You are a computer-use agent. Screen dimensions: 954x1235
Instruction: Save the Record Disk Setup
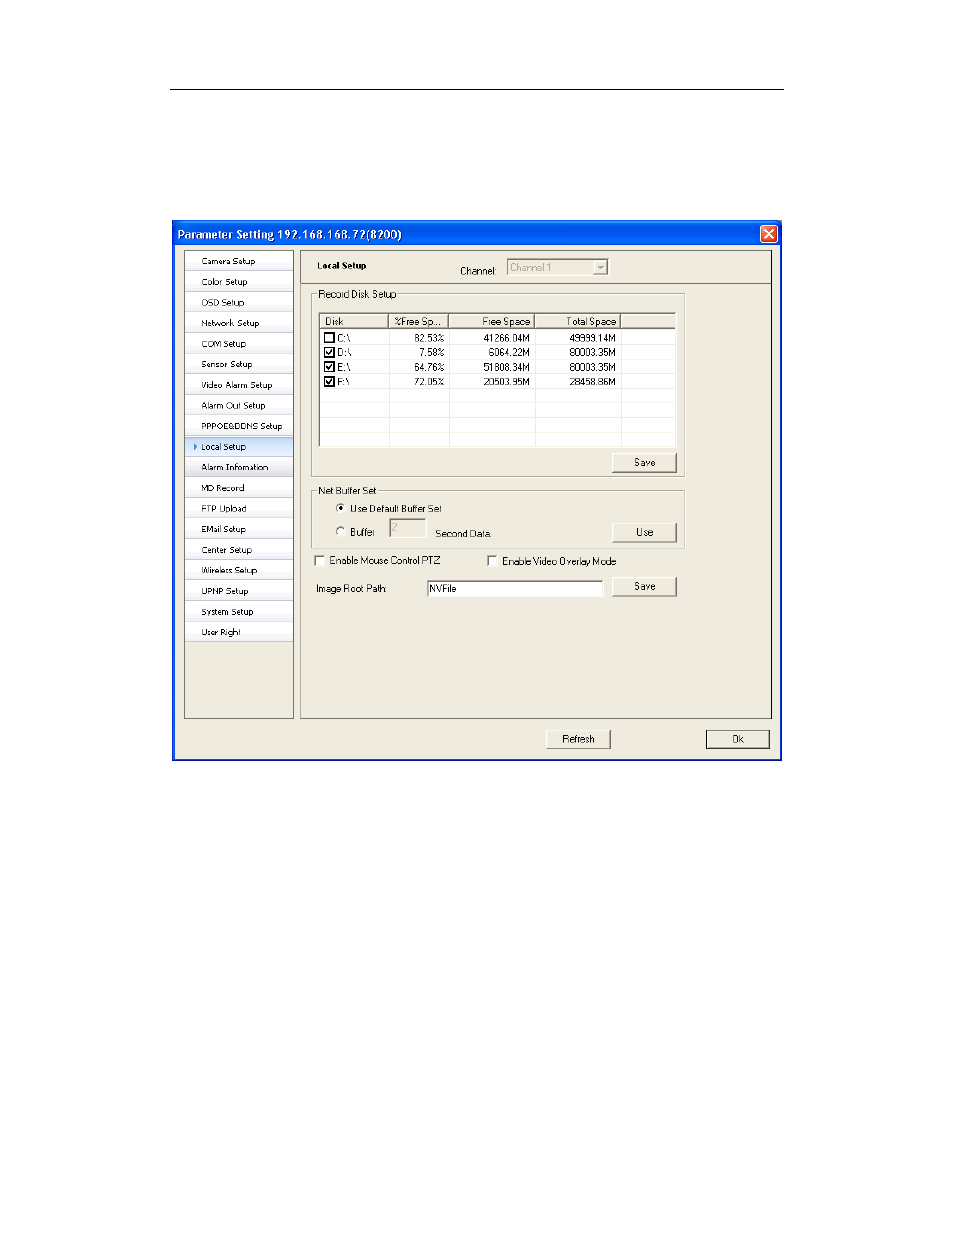tap(644, 462)
